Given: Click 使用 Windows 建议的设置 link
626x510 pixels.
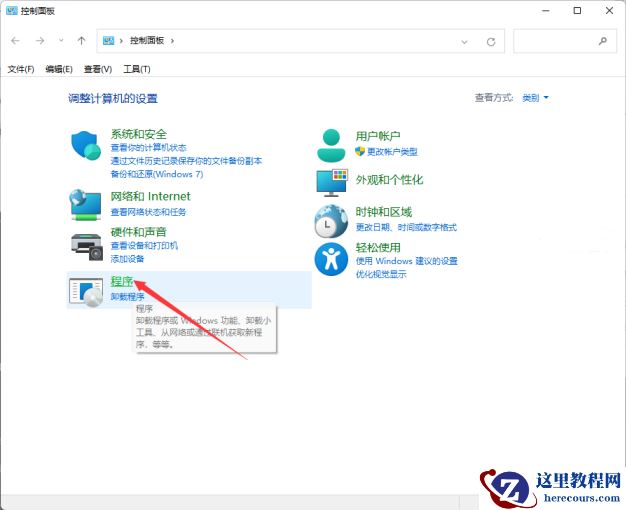Looking at the screenshot, I should coord(406,261).
